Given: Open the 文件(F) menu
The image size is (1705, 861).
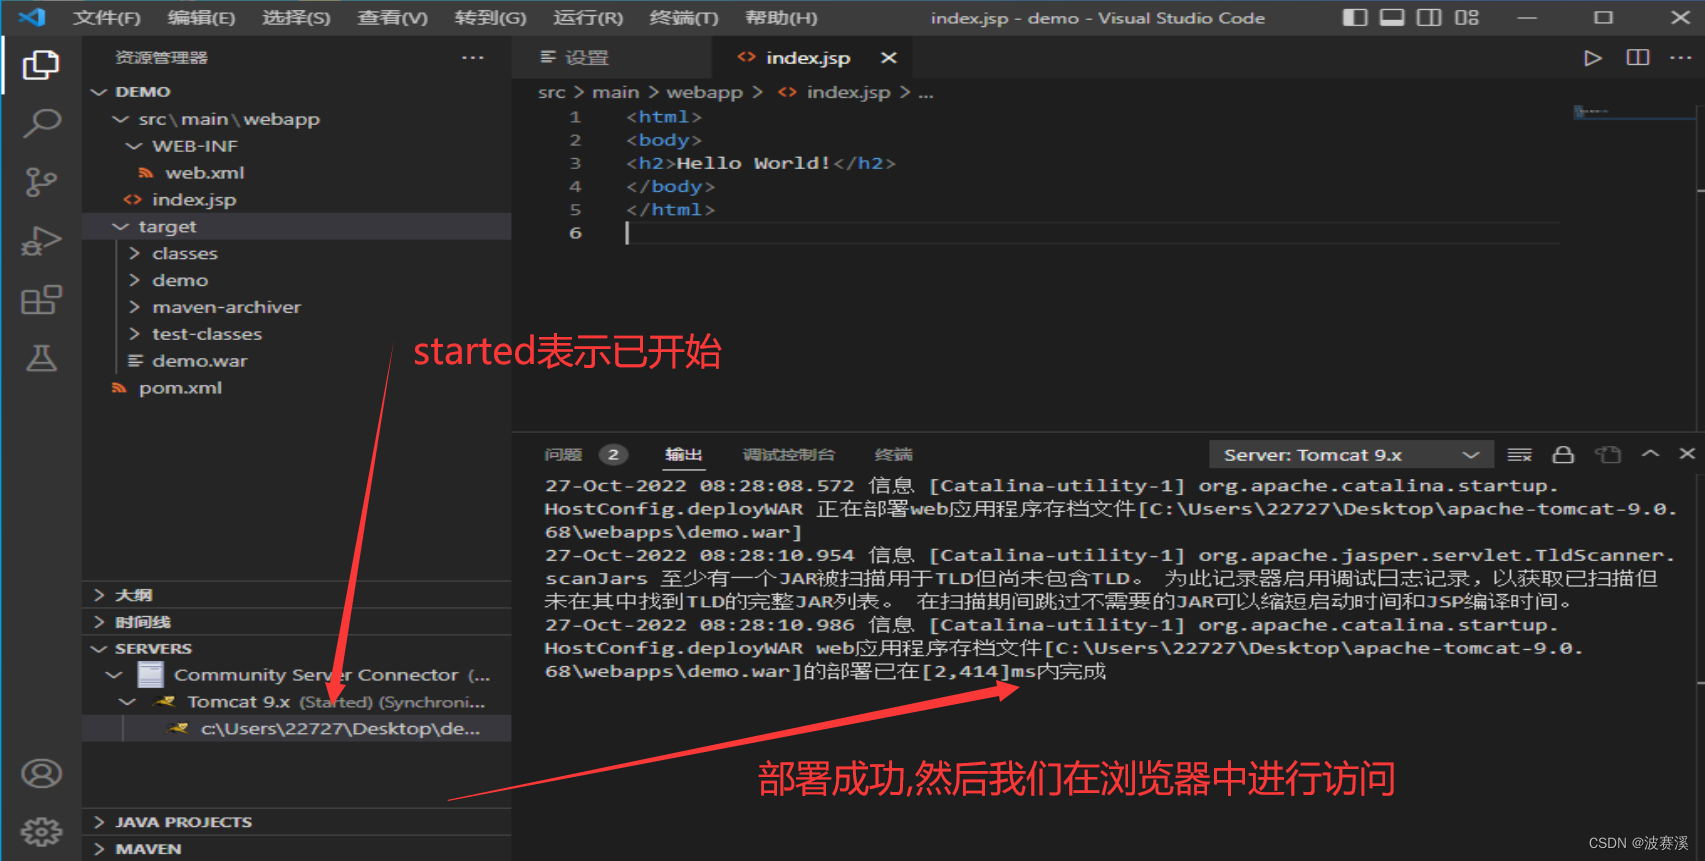Looking at the screenshot, I should 107,18.
